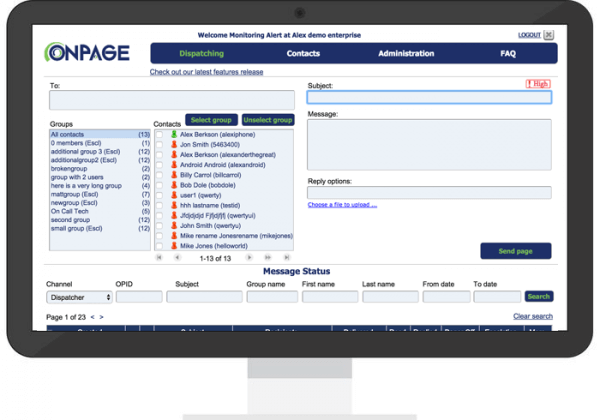Select the brokengroup entry

tap(100, 169)
